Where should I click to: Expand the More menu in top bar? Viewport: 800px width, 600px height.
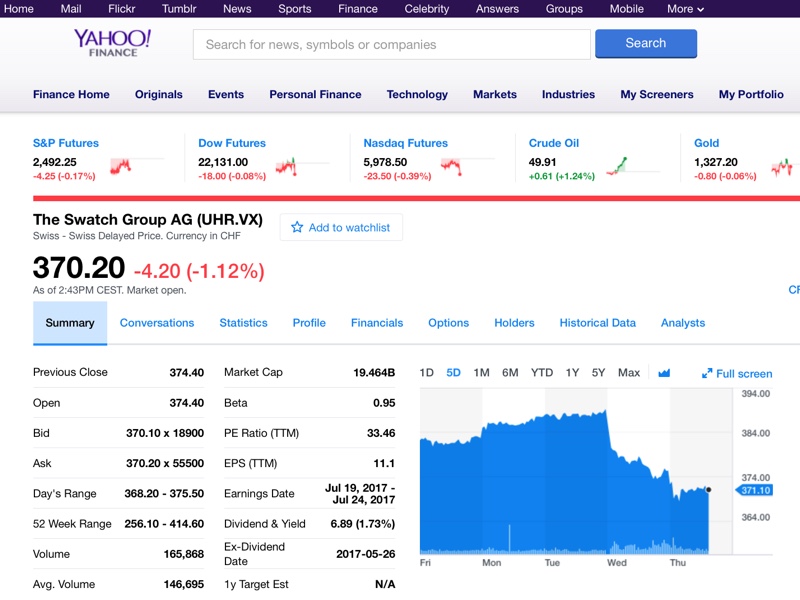pyautogui.click(x=685, y=9)
